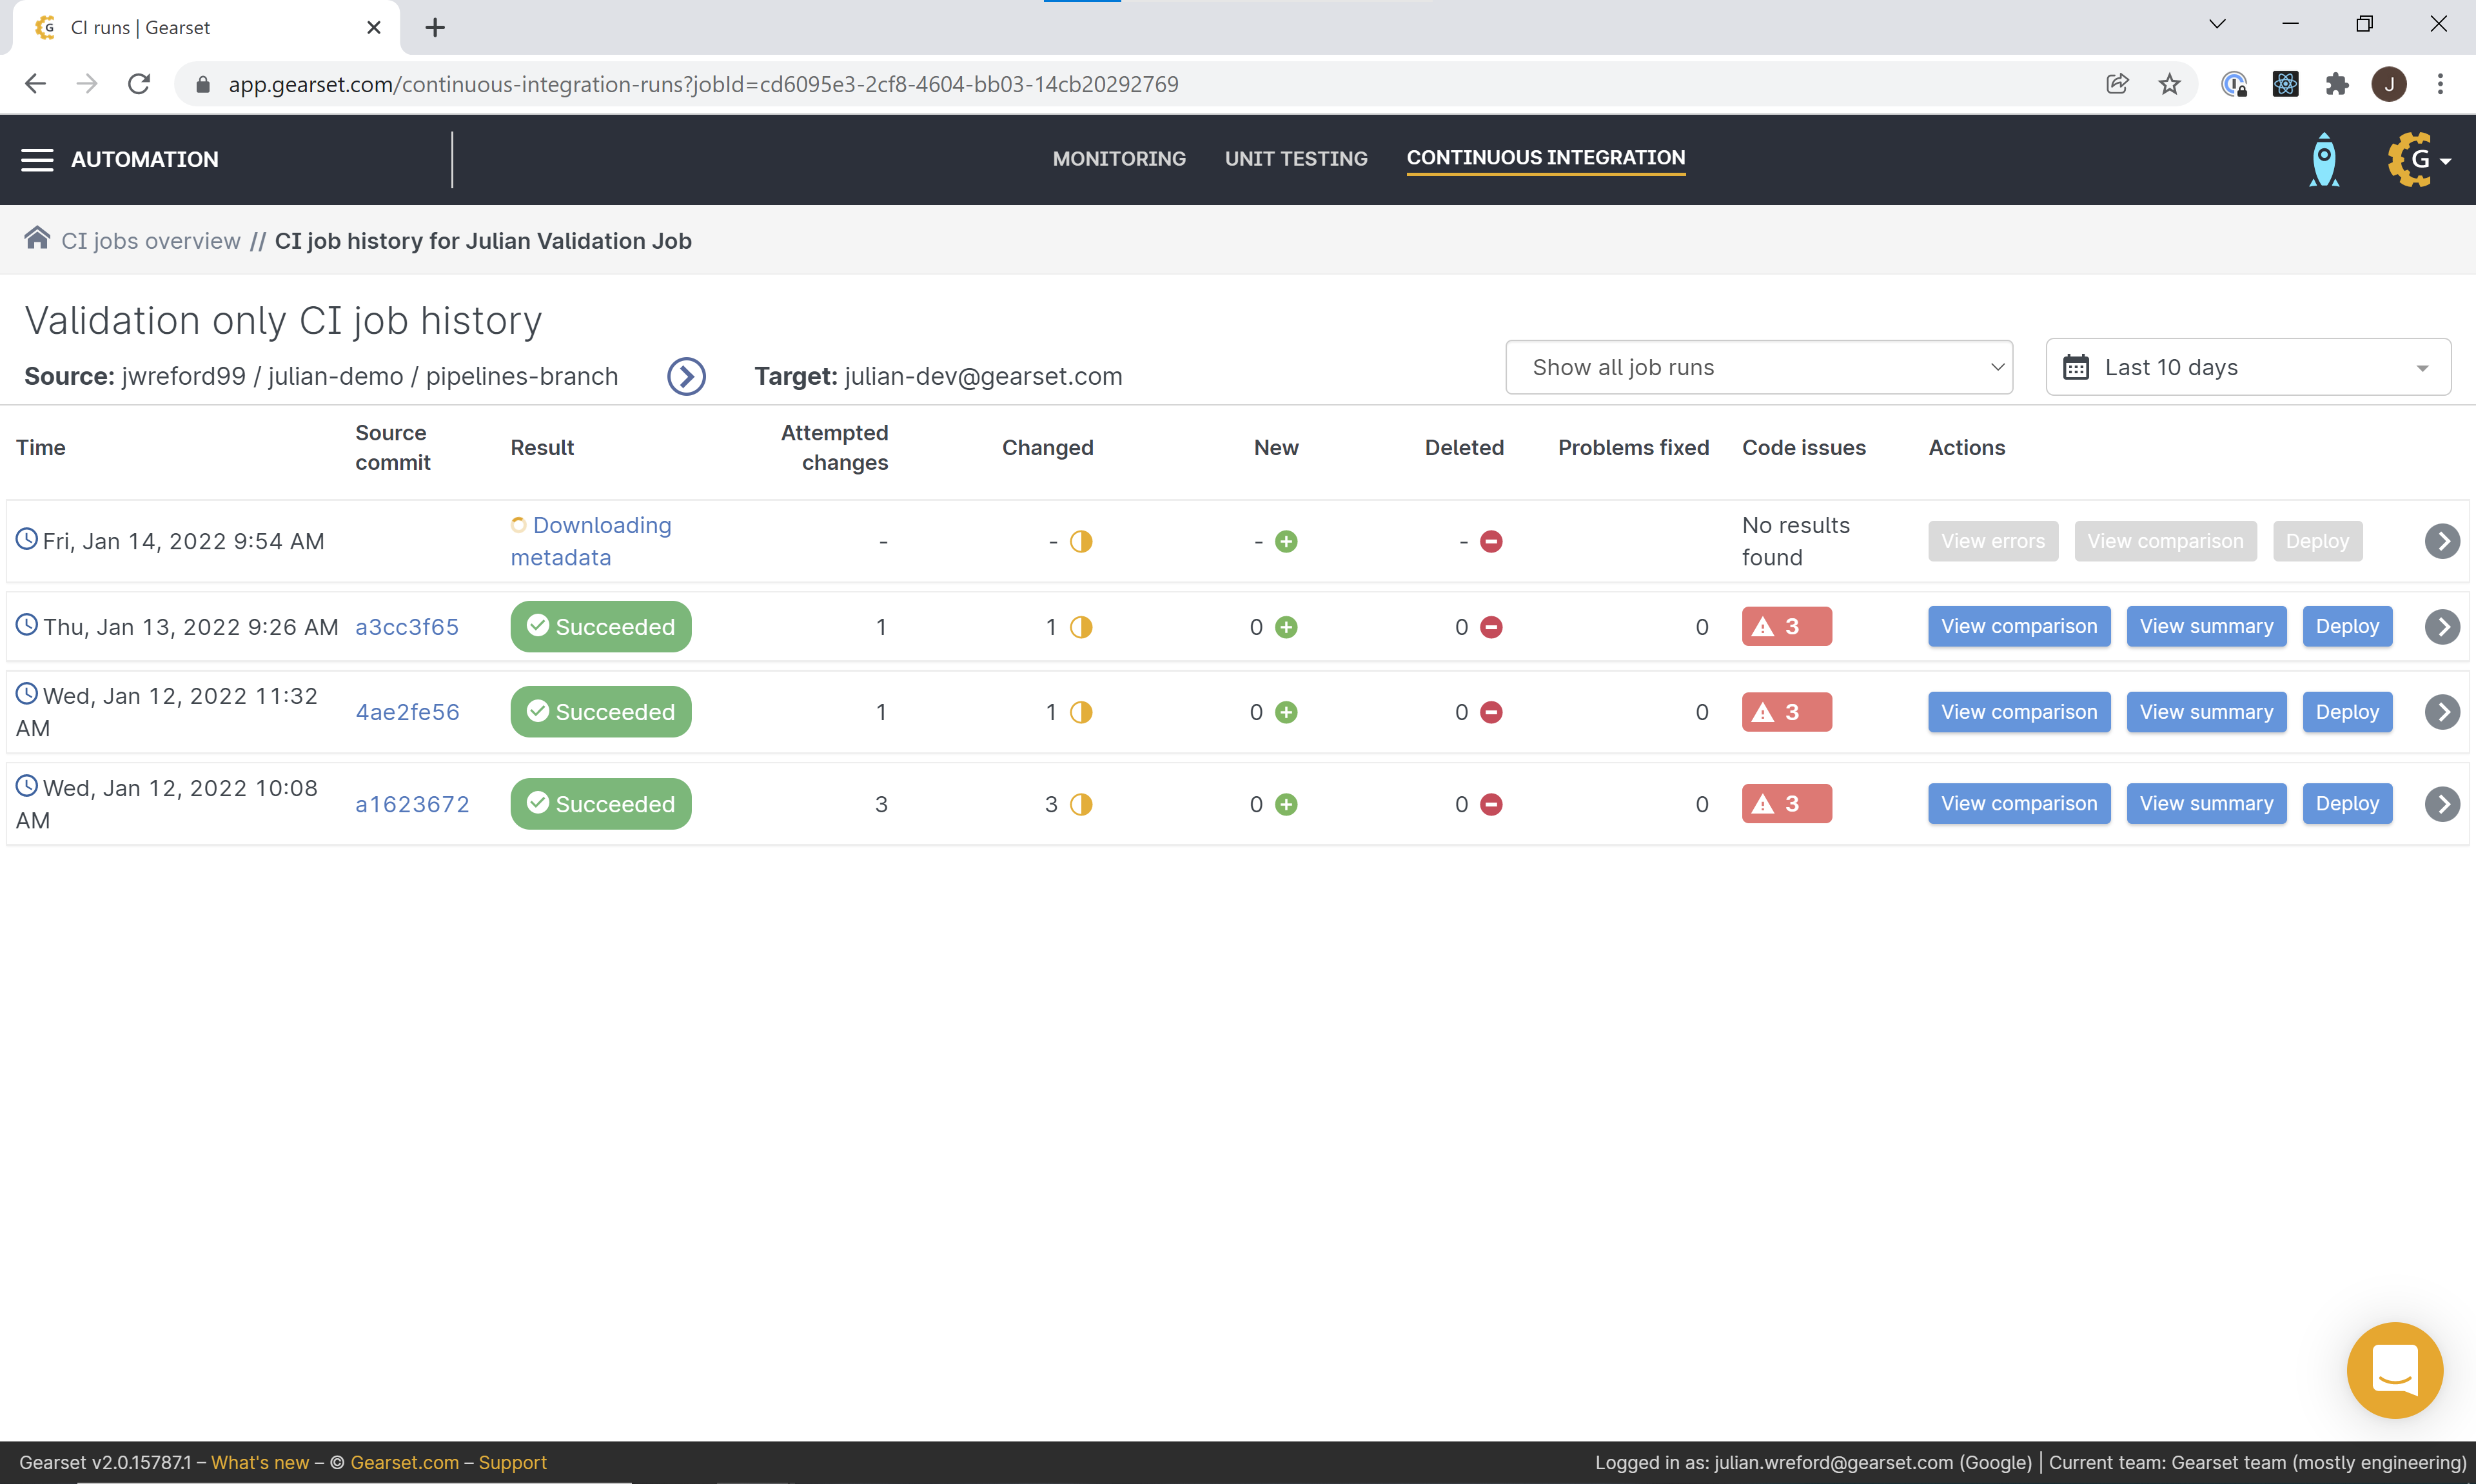This screenshot has width=2476, height=1484.
Task: Click the home icon in breadcrumb
Action: [x=37, y=239]
